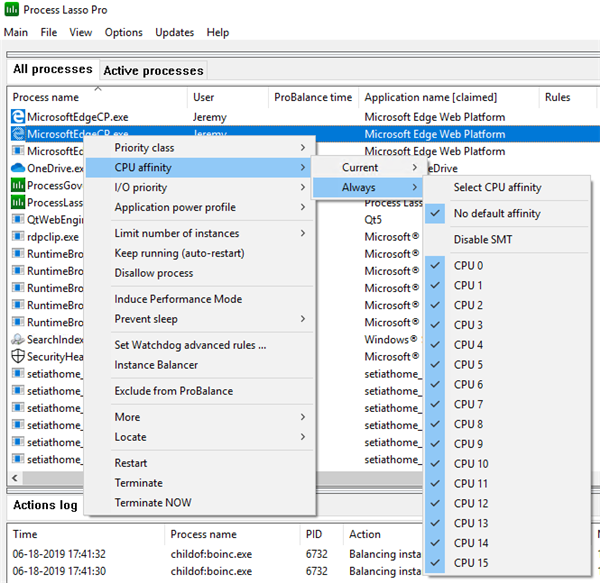Click the SecurityHealth shield icon
Image resolution: width=600 pixels, height=583 pixels.
18,356
